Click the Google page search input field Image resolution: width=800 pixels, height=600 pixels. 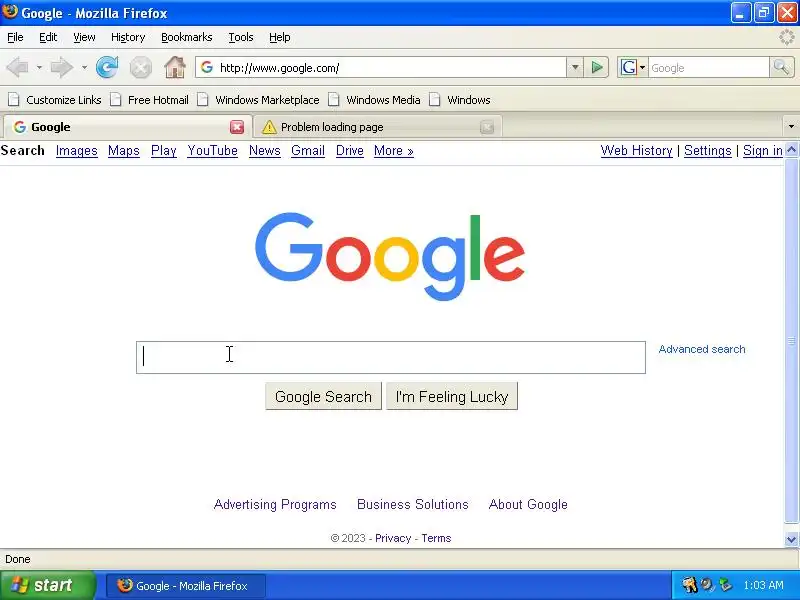391,357
